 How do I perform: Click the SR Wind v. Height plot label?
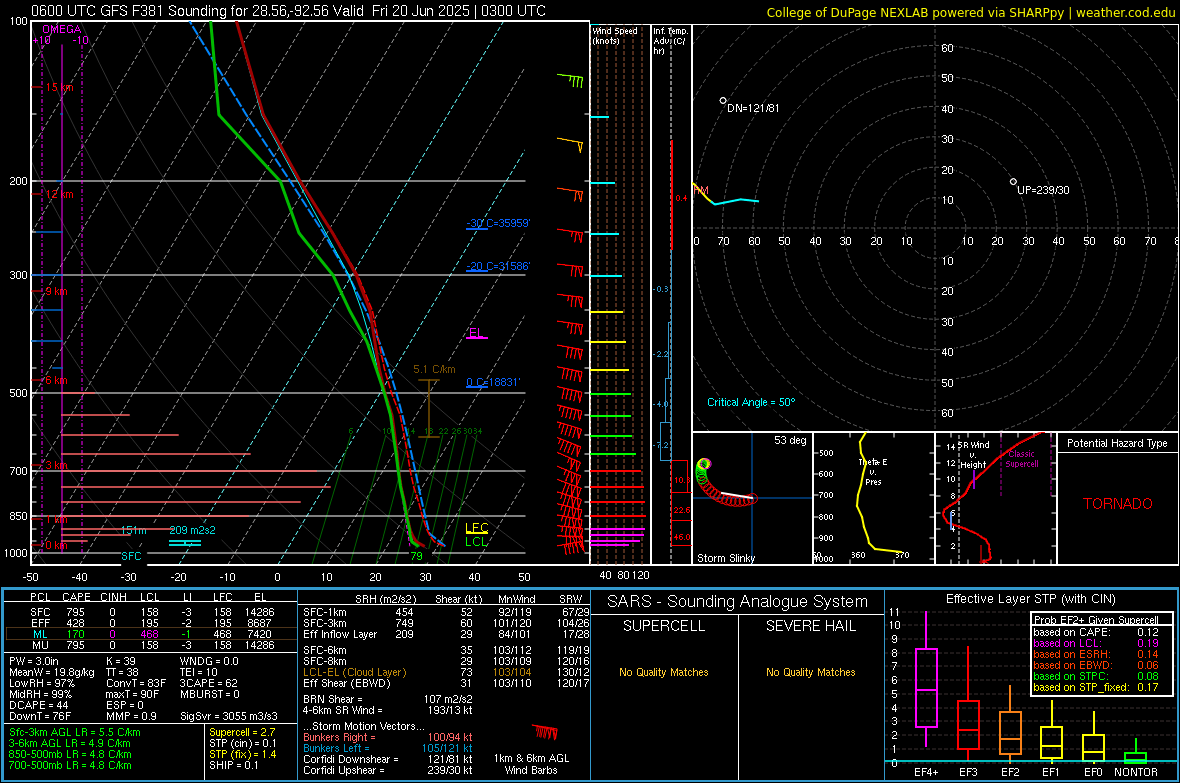(x=973, y=455)
